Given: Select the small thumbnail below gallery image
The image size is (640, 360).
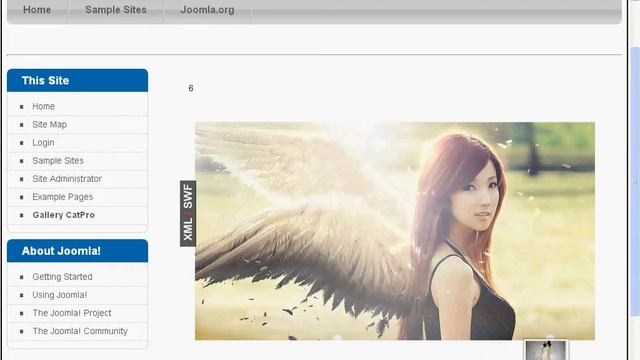Looking at the screenshot, I should click(x=546, y=350).
